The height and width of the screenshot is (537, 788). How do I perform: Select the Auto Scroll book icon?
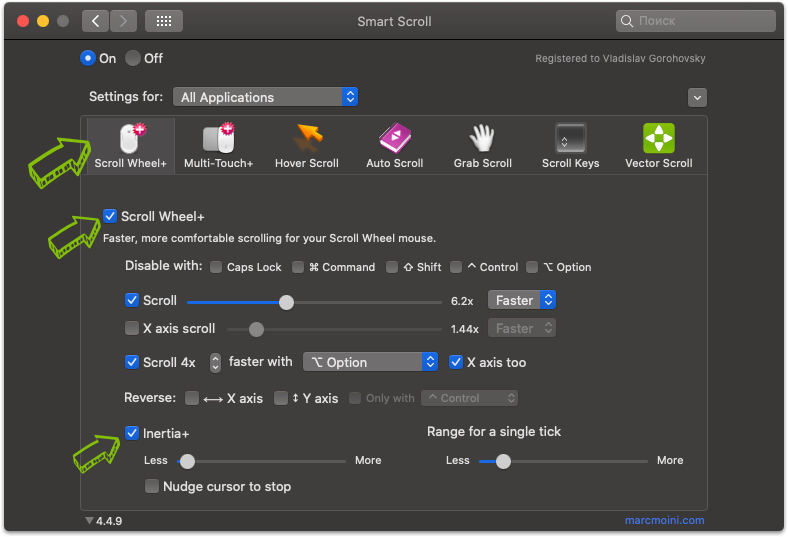(x=395, y=138)
